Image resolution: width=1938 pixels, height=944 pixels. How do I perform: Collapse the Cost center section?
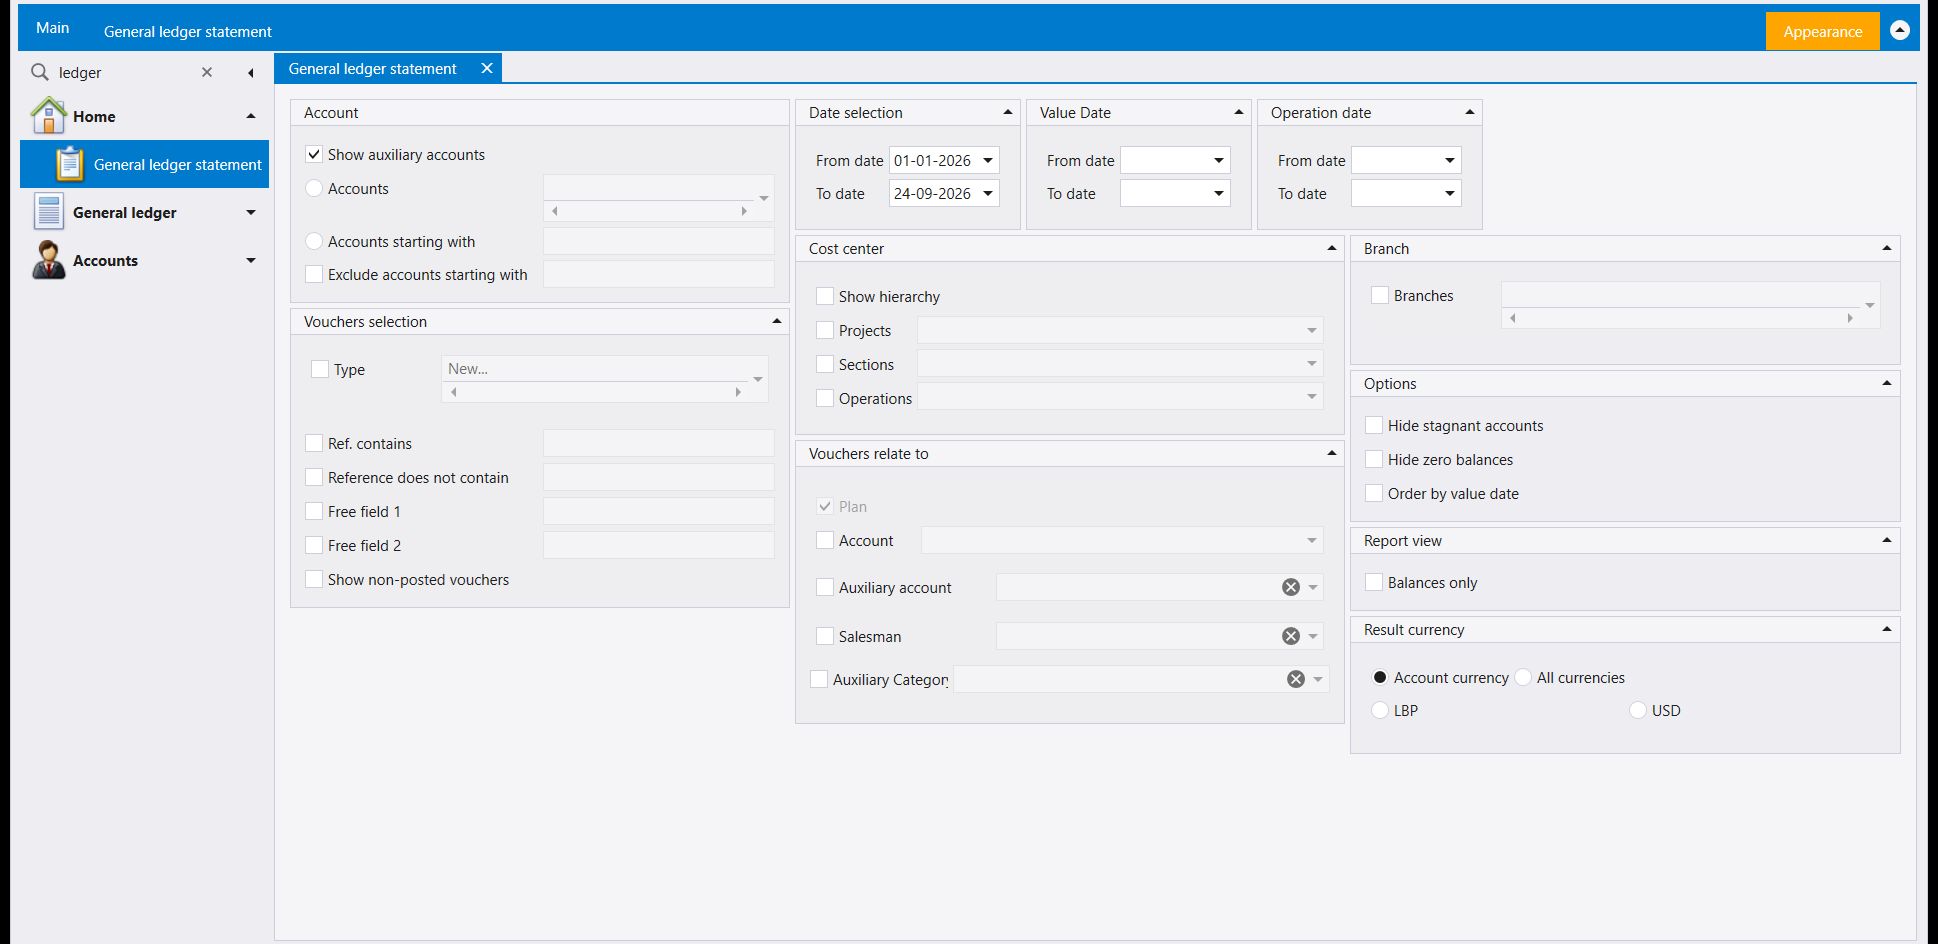point(1332,248)
